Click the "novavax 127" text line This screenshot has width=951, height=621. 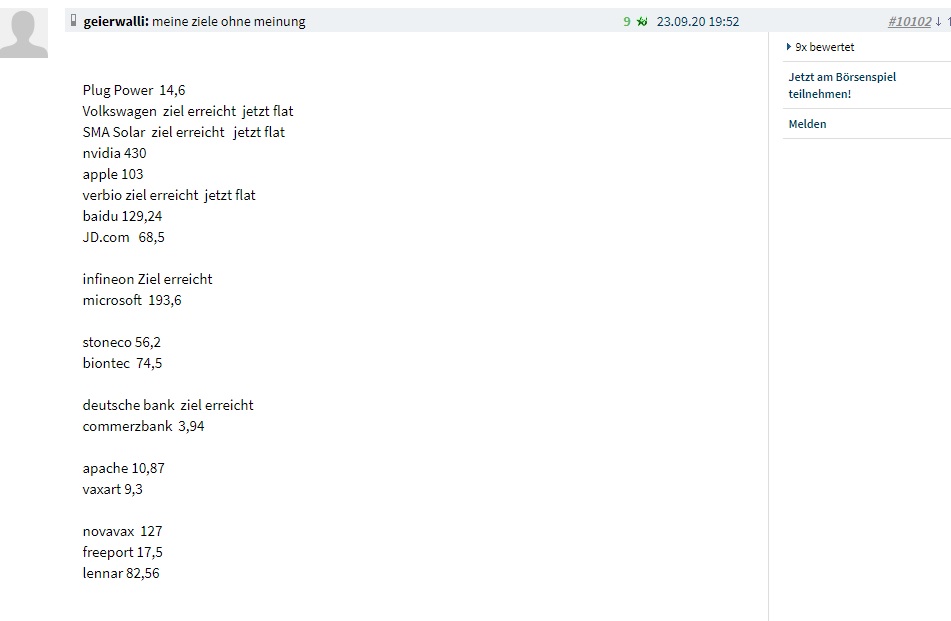point(122,531)
